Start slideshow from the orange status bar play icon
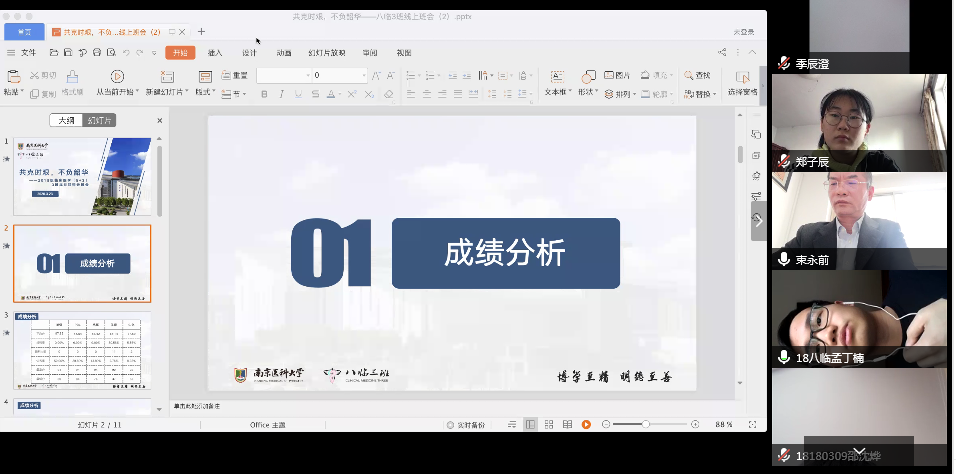This screenshot has width=956, height=474. click(586, 425)
